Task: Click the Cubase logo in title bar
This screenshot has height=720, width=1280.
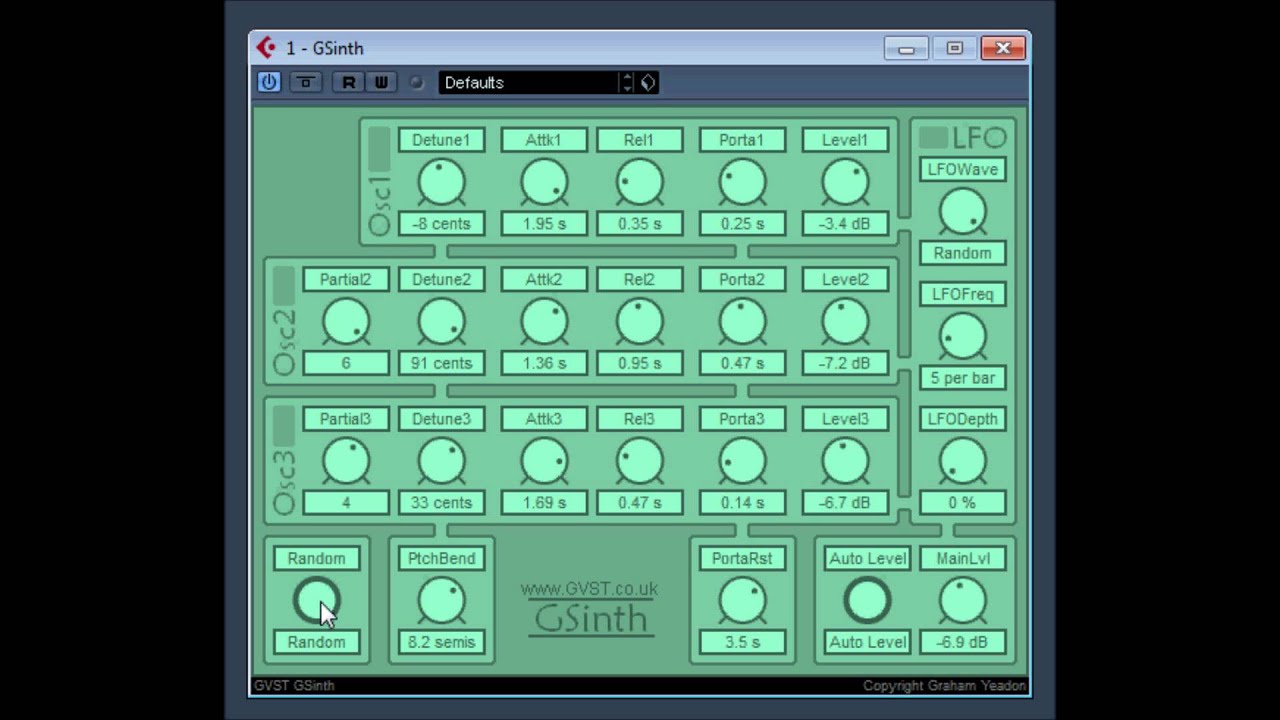Action: 265,48
